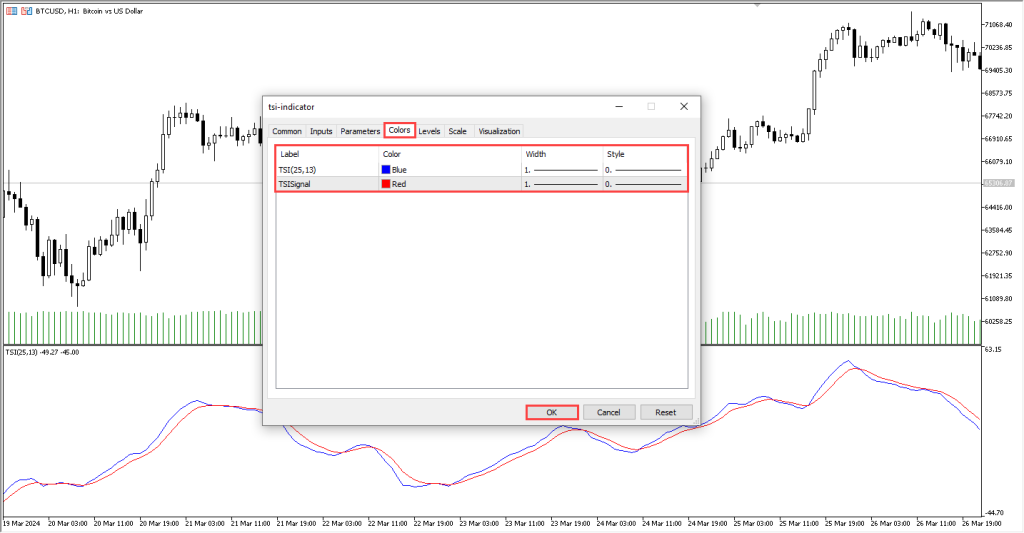Select the Parameters tab

point(360,131)
